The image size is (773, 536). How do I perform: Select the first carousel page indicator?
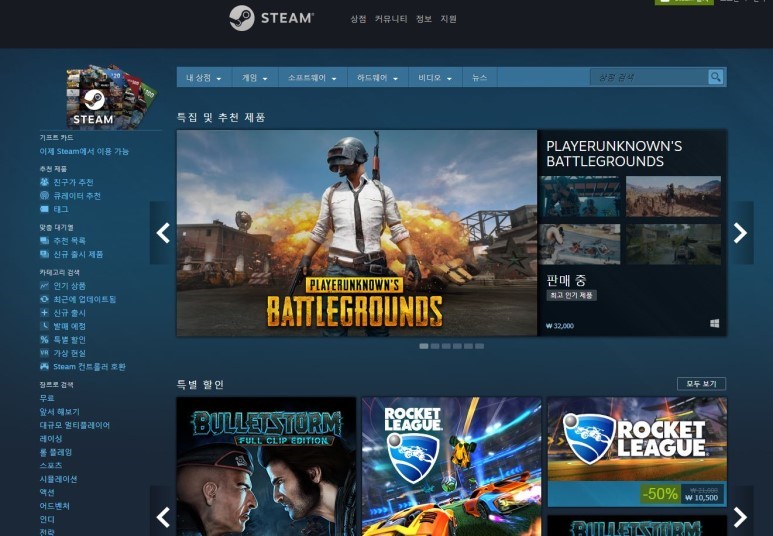click(x=423, y=346)
